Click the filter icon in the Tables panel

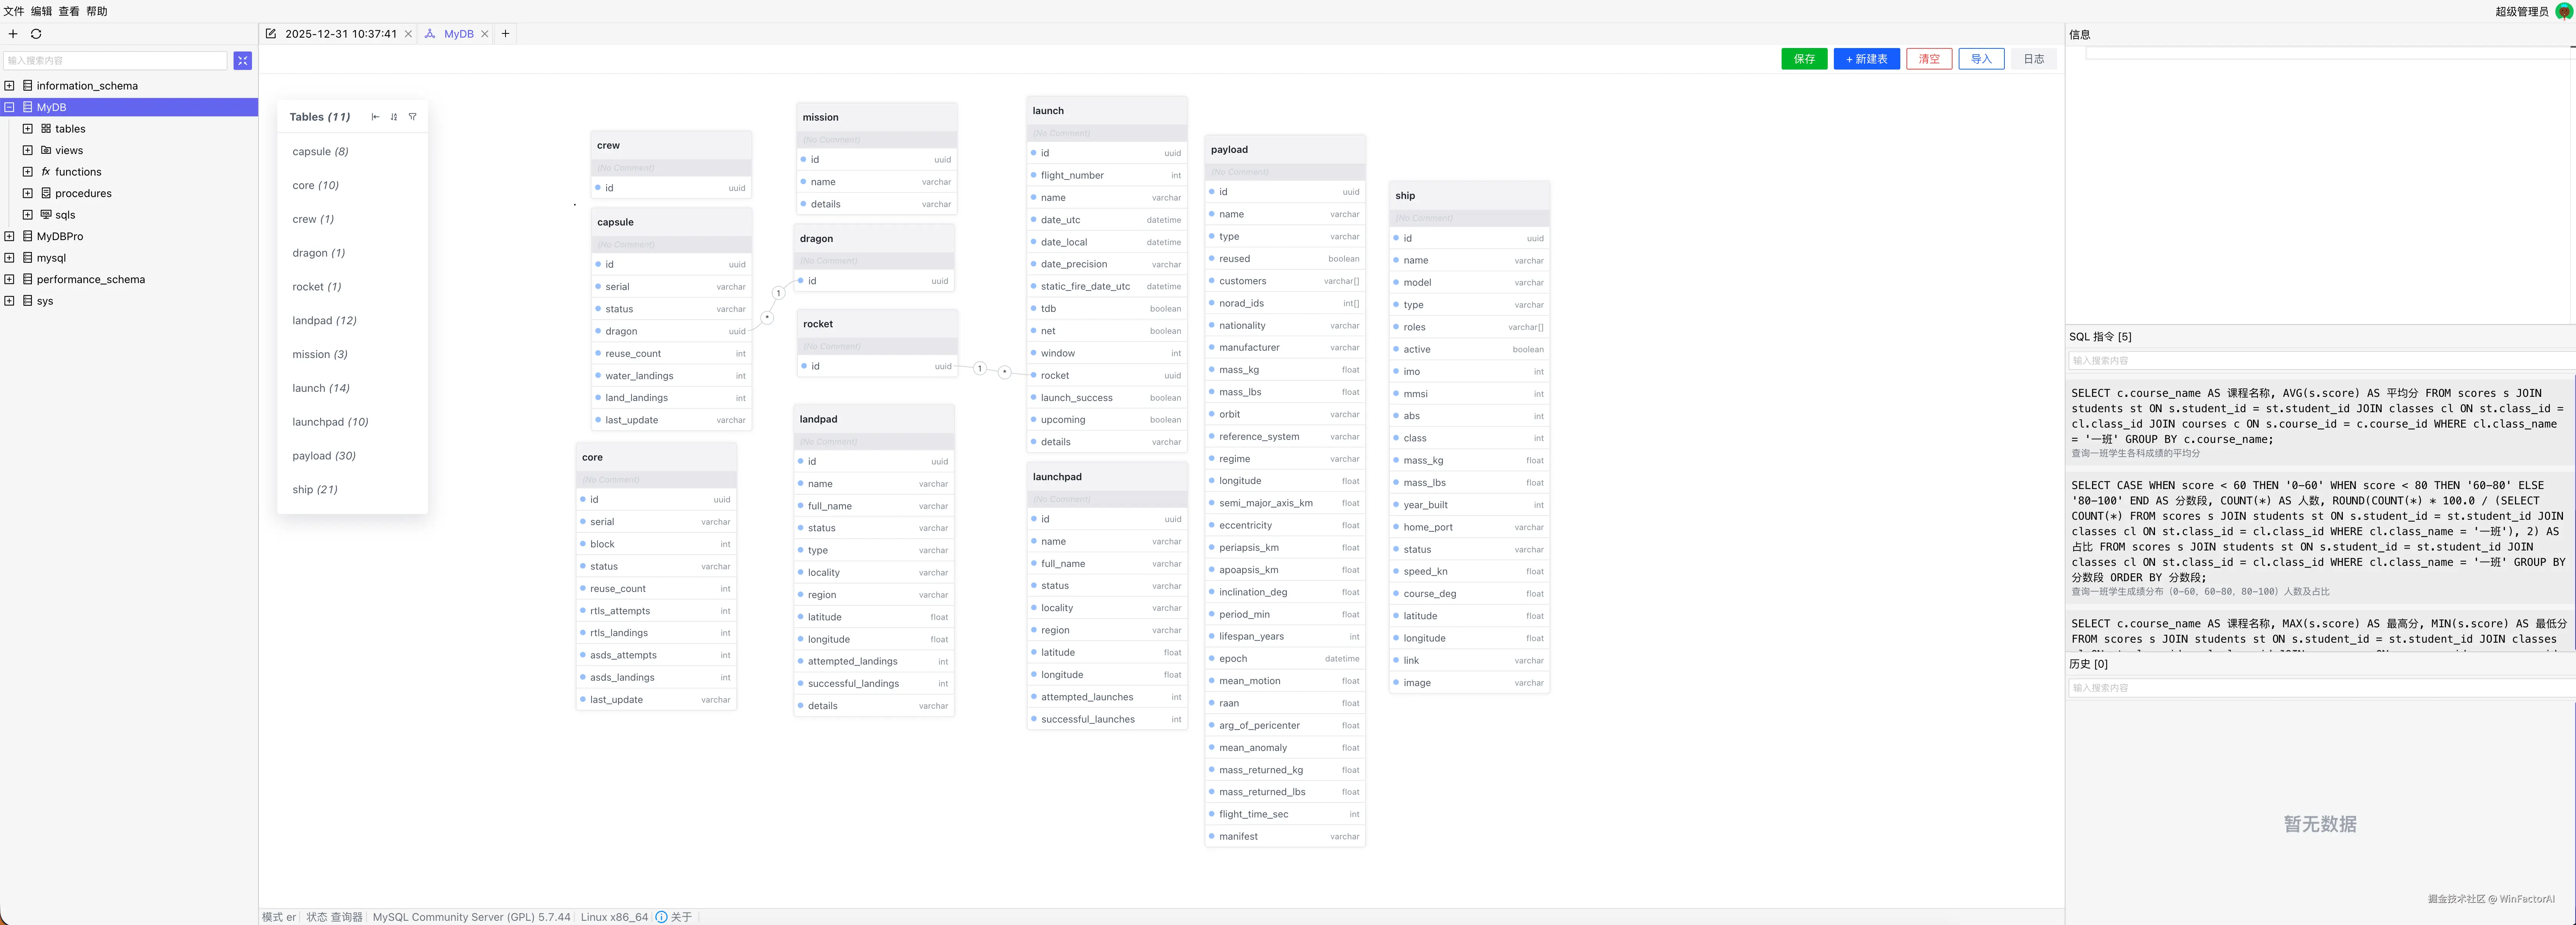coord(412,117)
